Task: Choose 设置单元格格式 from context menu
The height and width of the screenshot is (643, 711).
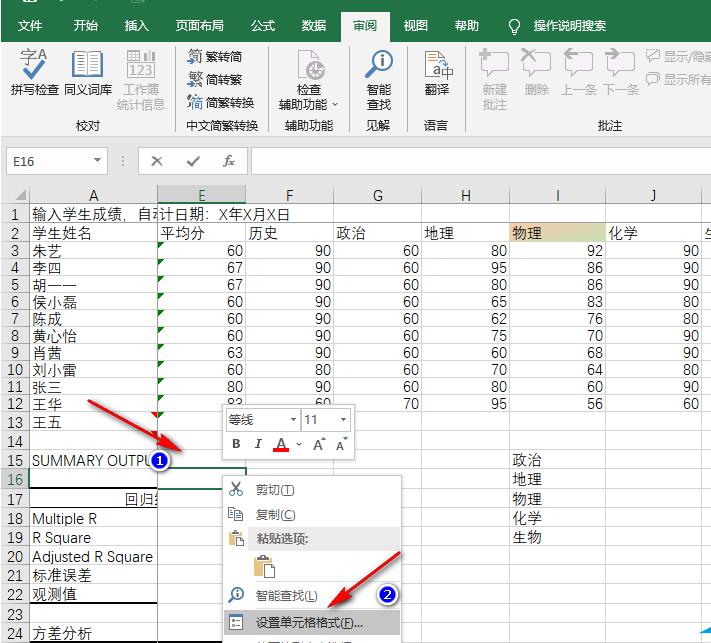Action: pos(312,623)
